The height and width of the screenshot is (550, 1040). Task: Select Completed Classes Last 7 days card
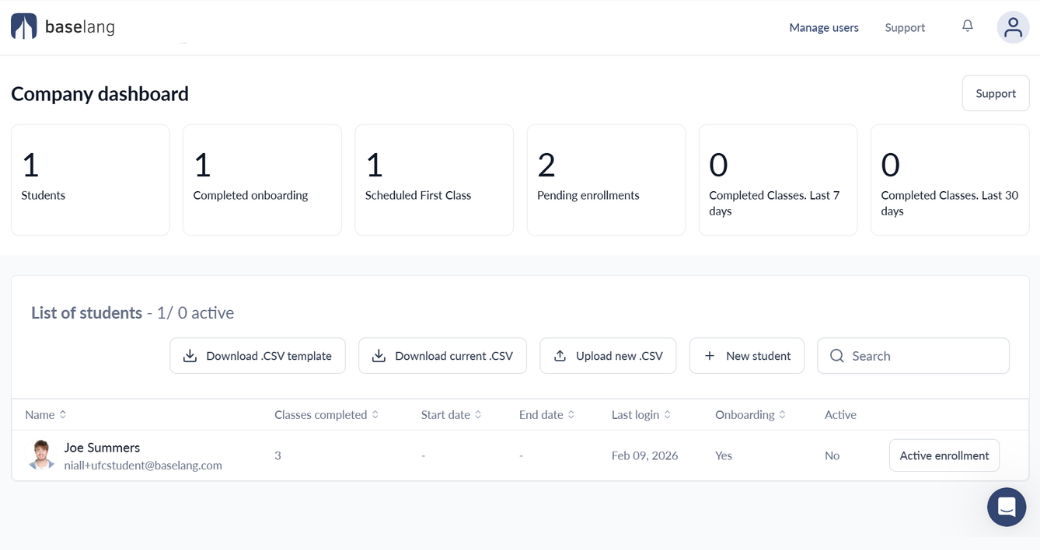coord(778,180)
